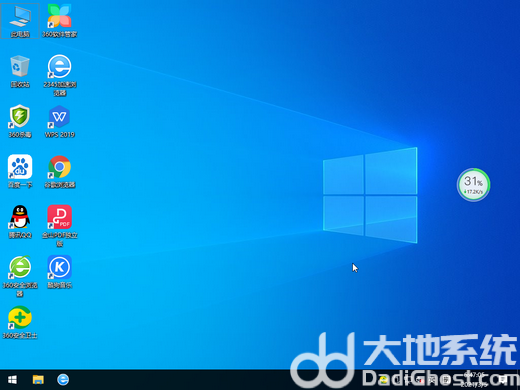The height and width of the screenshot is (390, 520).
Task: Open the WPS 2019 shortcut
Action: tap(60, 121)
